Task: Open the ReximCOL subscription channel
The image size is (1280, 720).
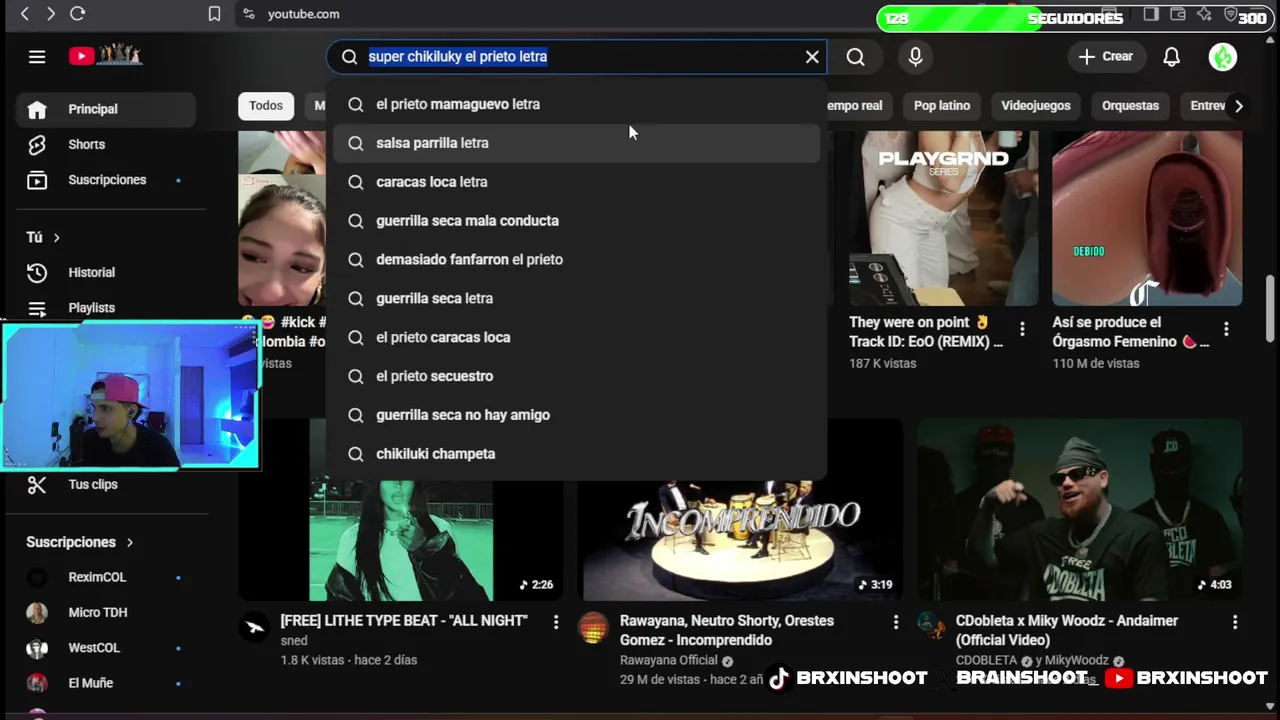Action: [x=106, y=577]
